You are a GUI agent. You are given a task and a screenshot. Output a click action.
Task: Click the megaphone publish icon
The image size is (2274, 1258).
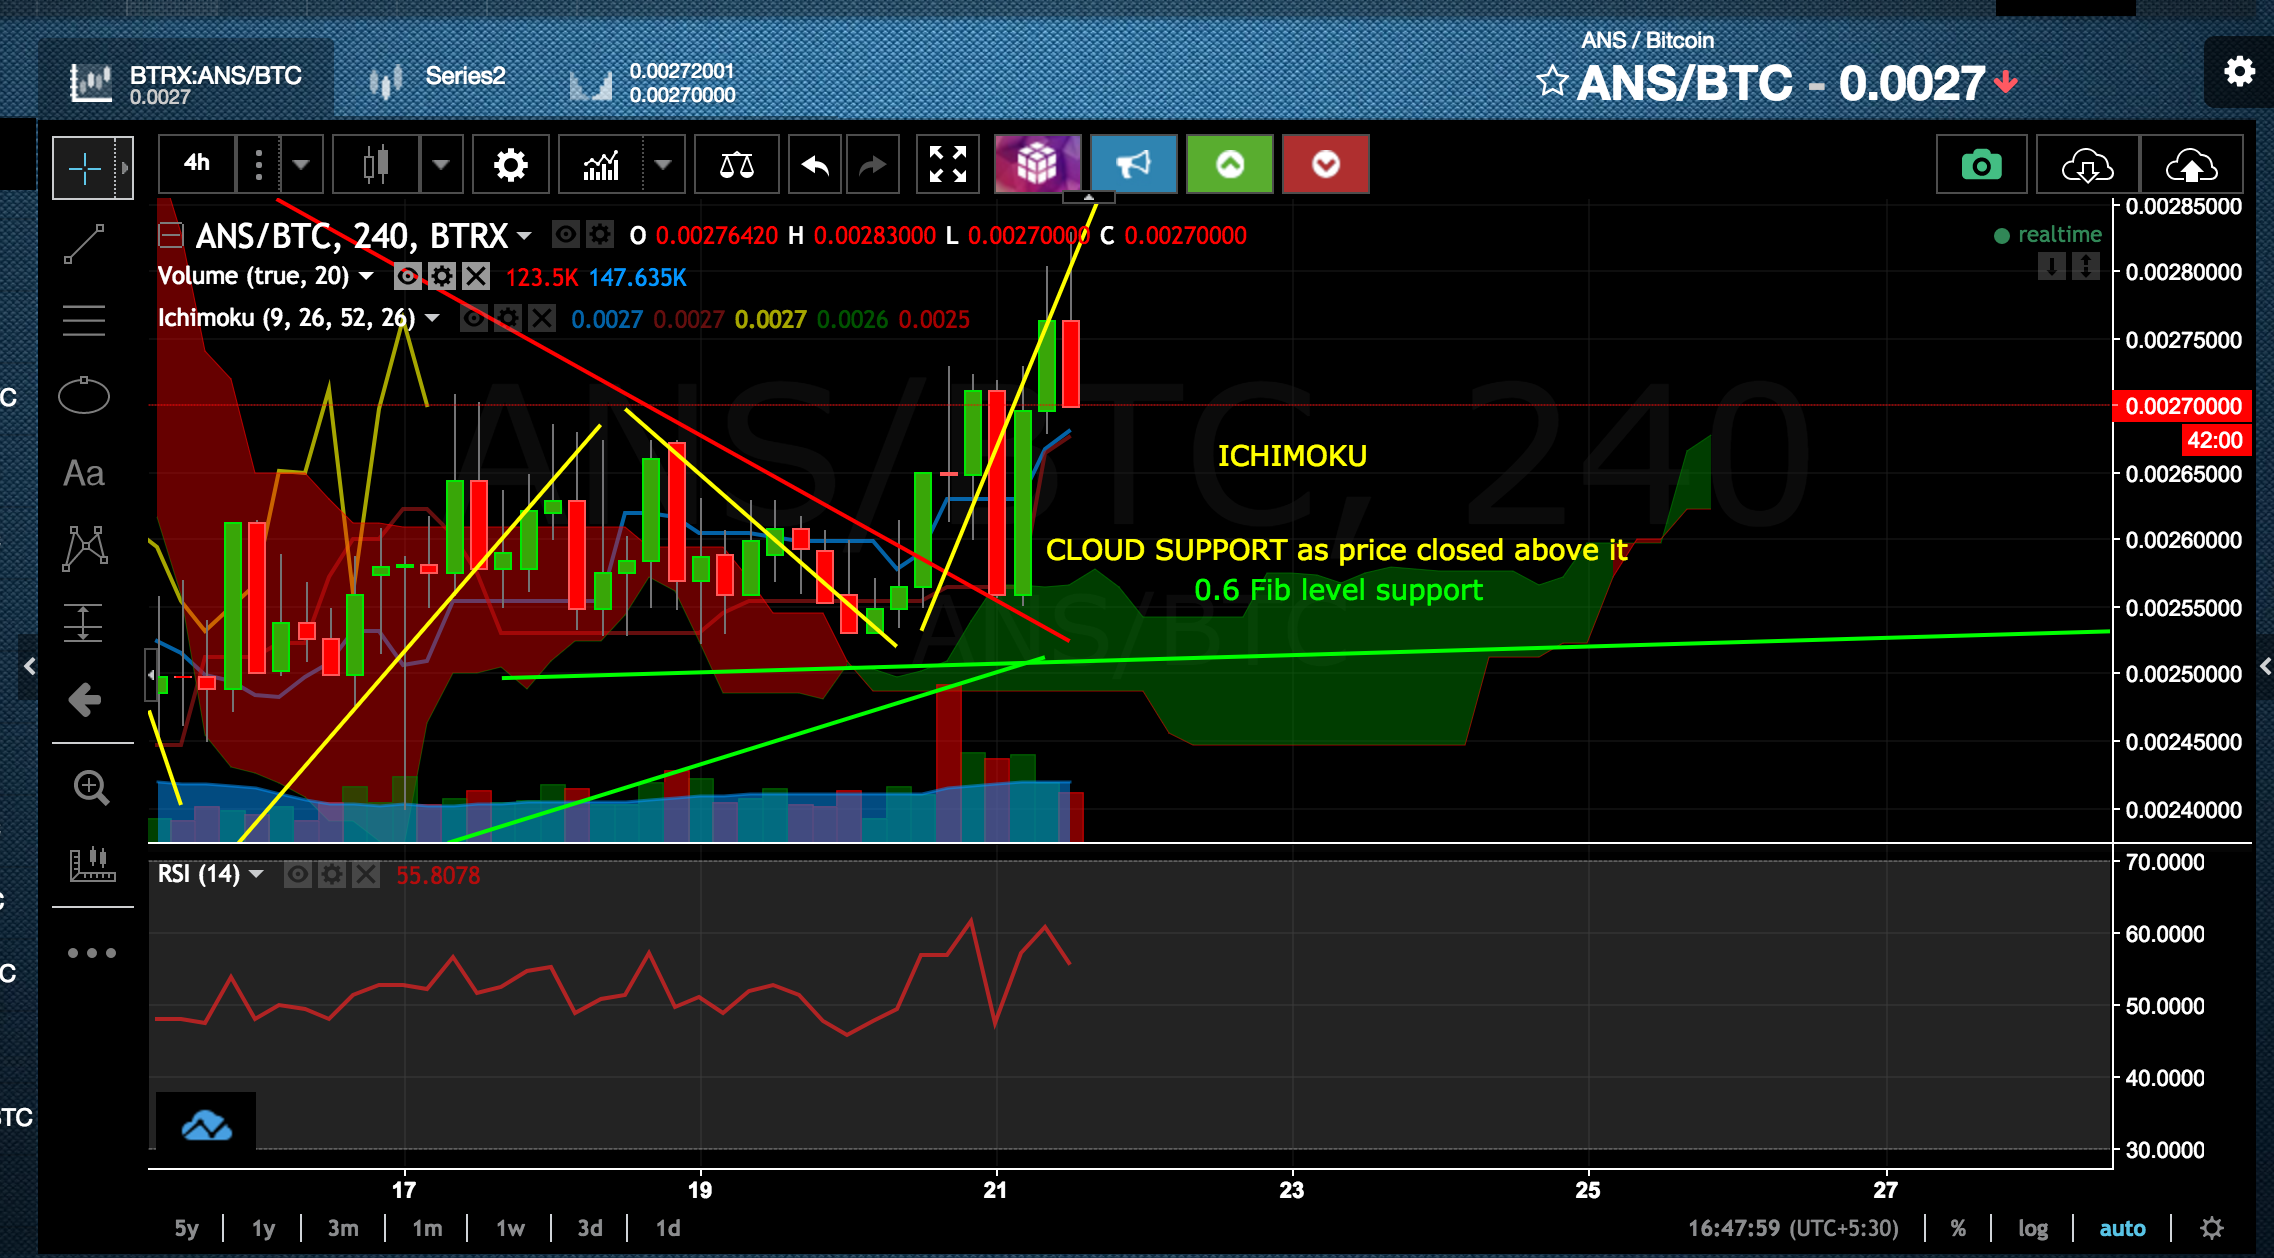click(x=1133, y=165)
